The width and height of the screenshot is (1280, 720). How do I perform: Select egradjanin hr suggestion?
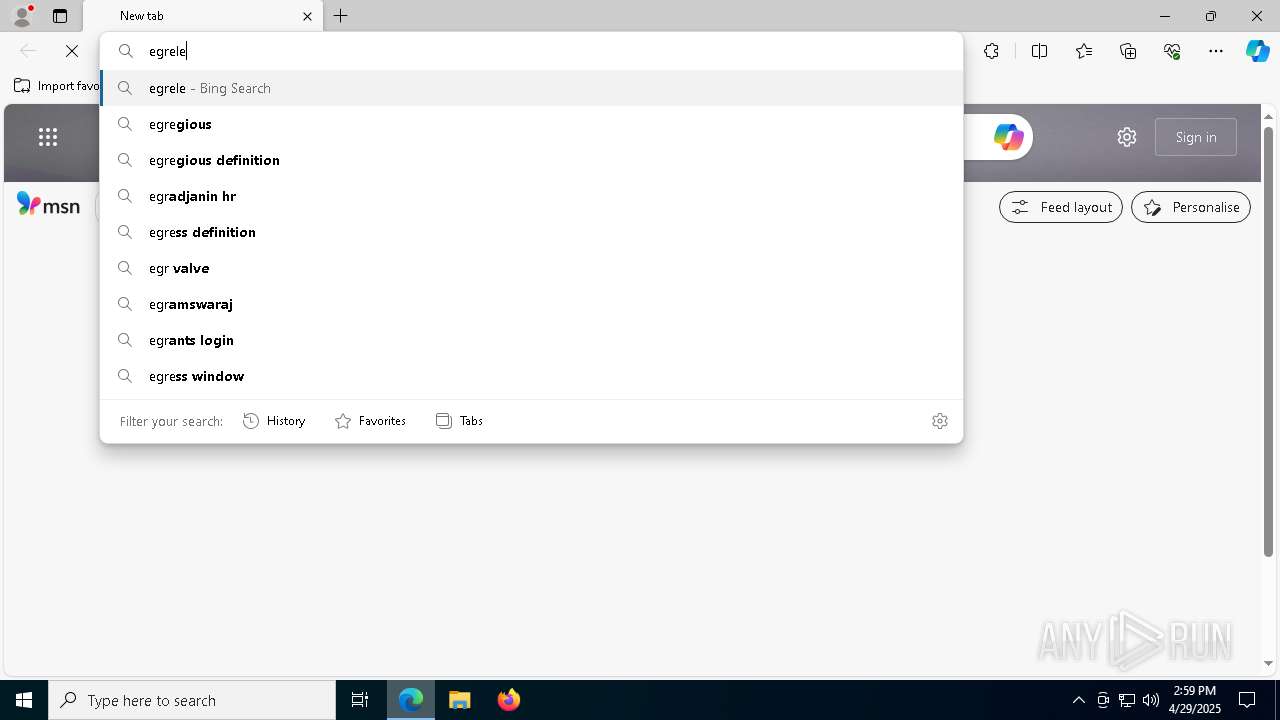pos(531,196)
